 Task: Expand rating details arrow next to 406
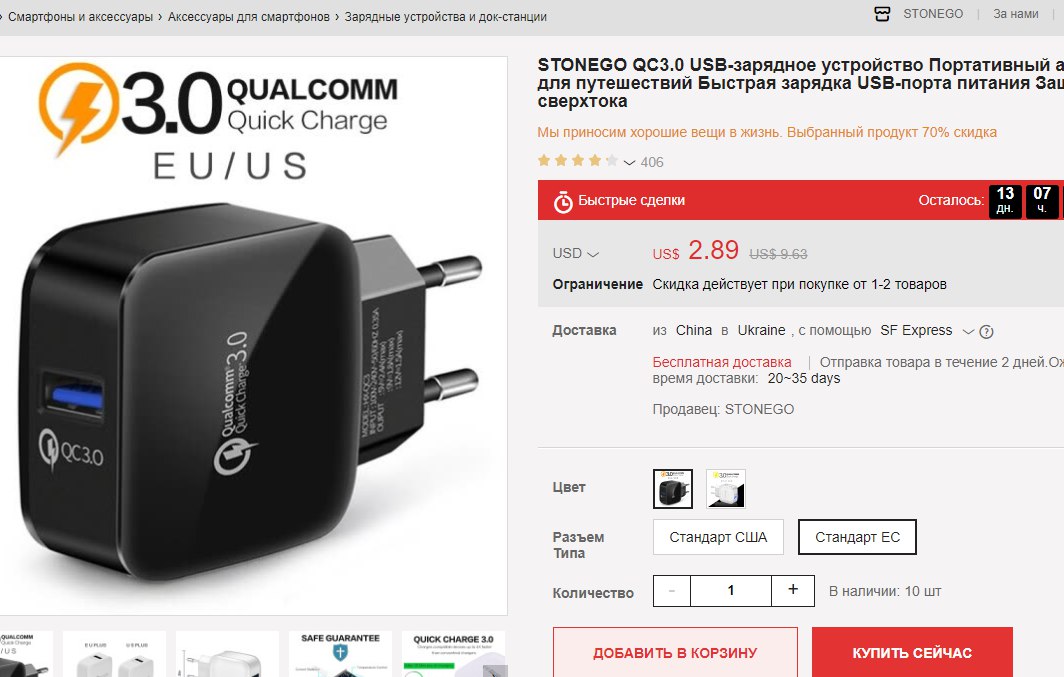629,163
